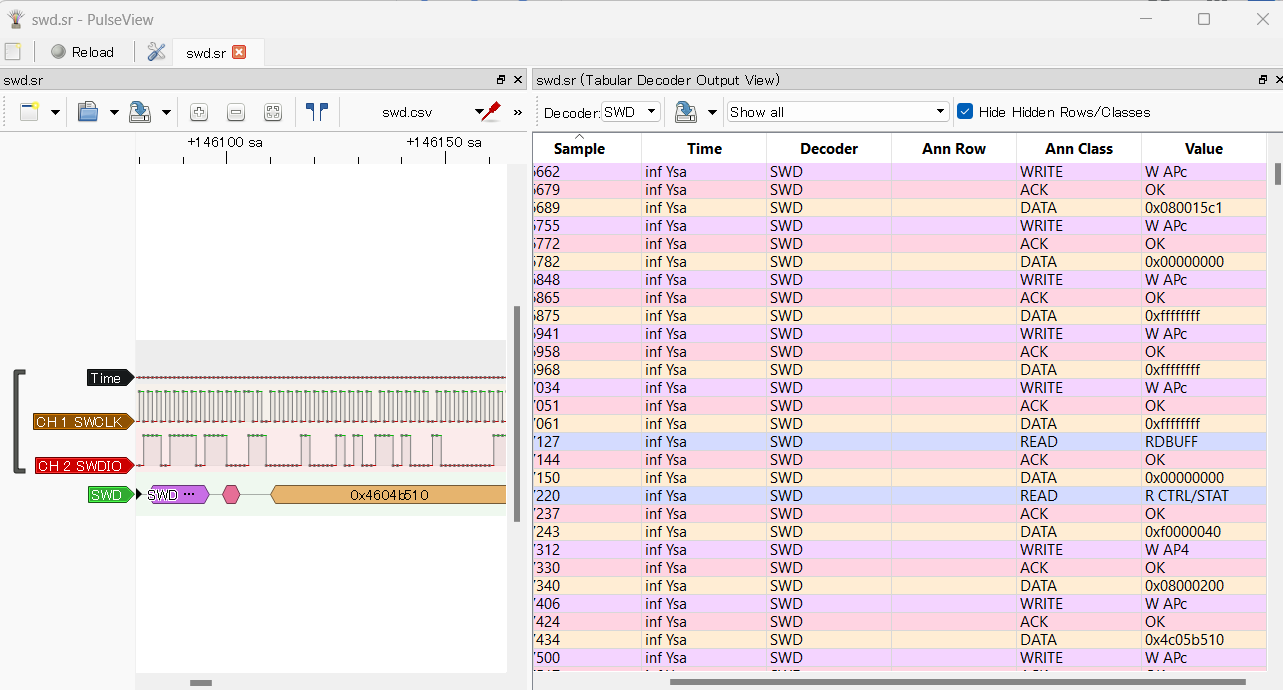Viewport: 1283px width, 690px height.
Task: Open the Decoder SWD dropdown
Action: click(x=631, y=112)
